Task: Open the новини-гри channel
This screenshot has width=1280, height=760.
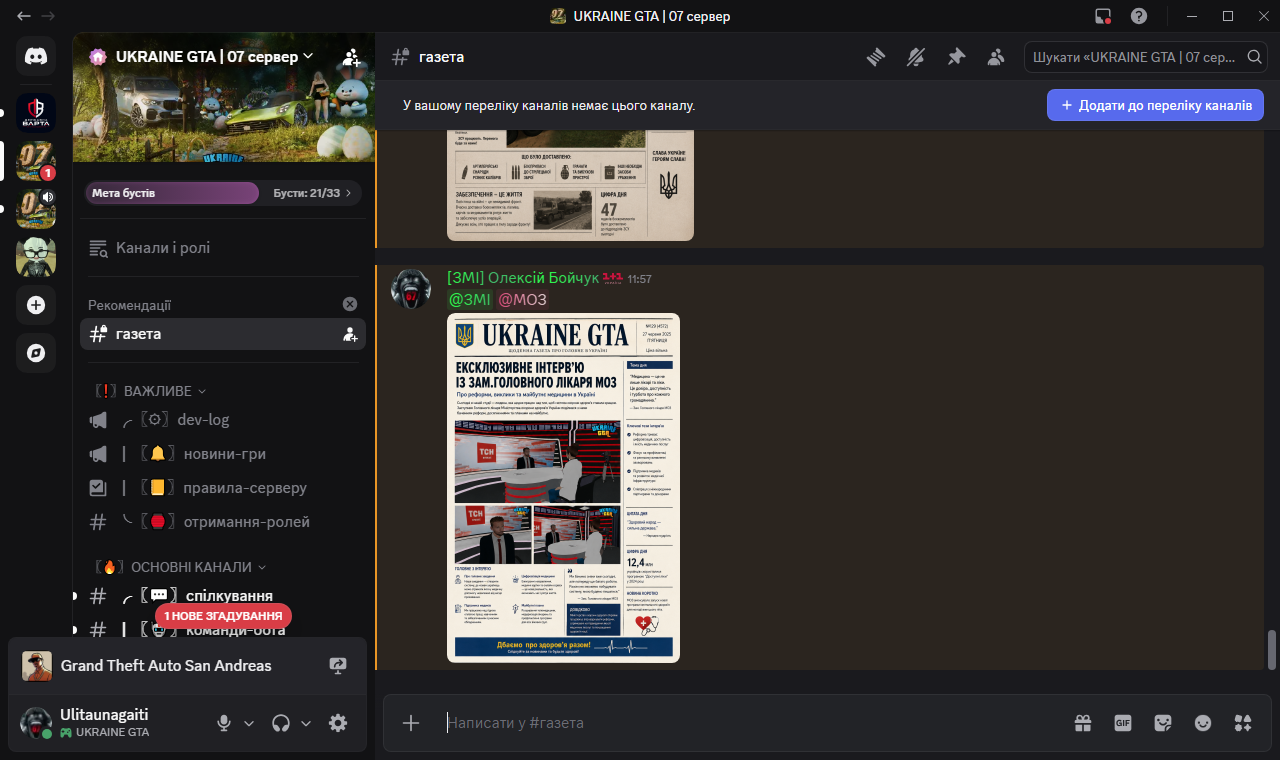Action: (223, 454)
